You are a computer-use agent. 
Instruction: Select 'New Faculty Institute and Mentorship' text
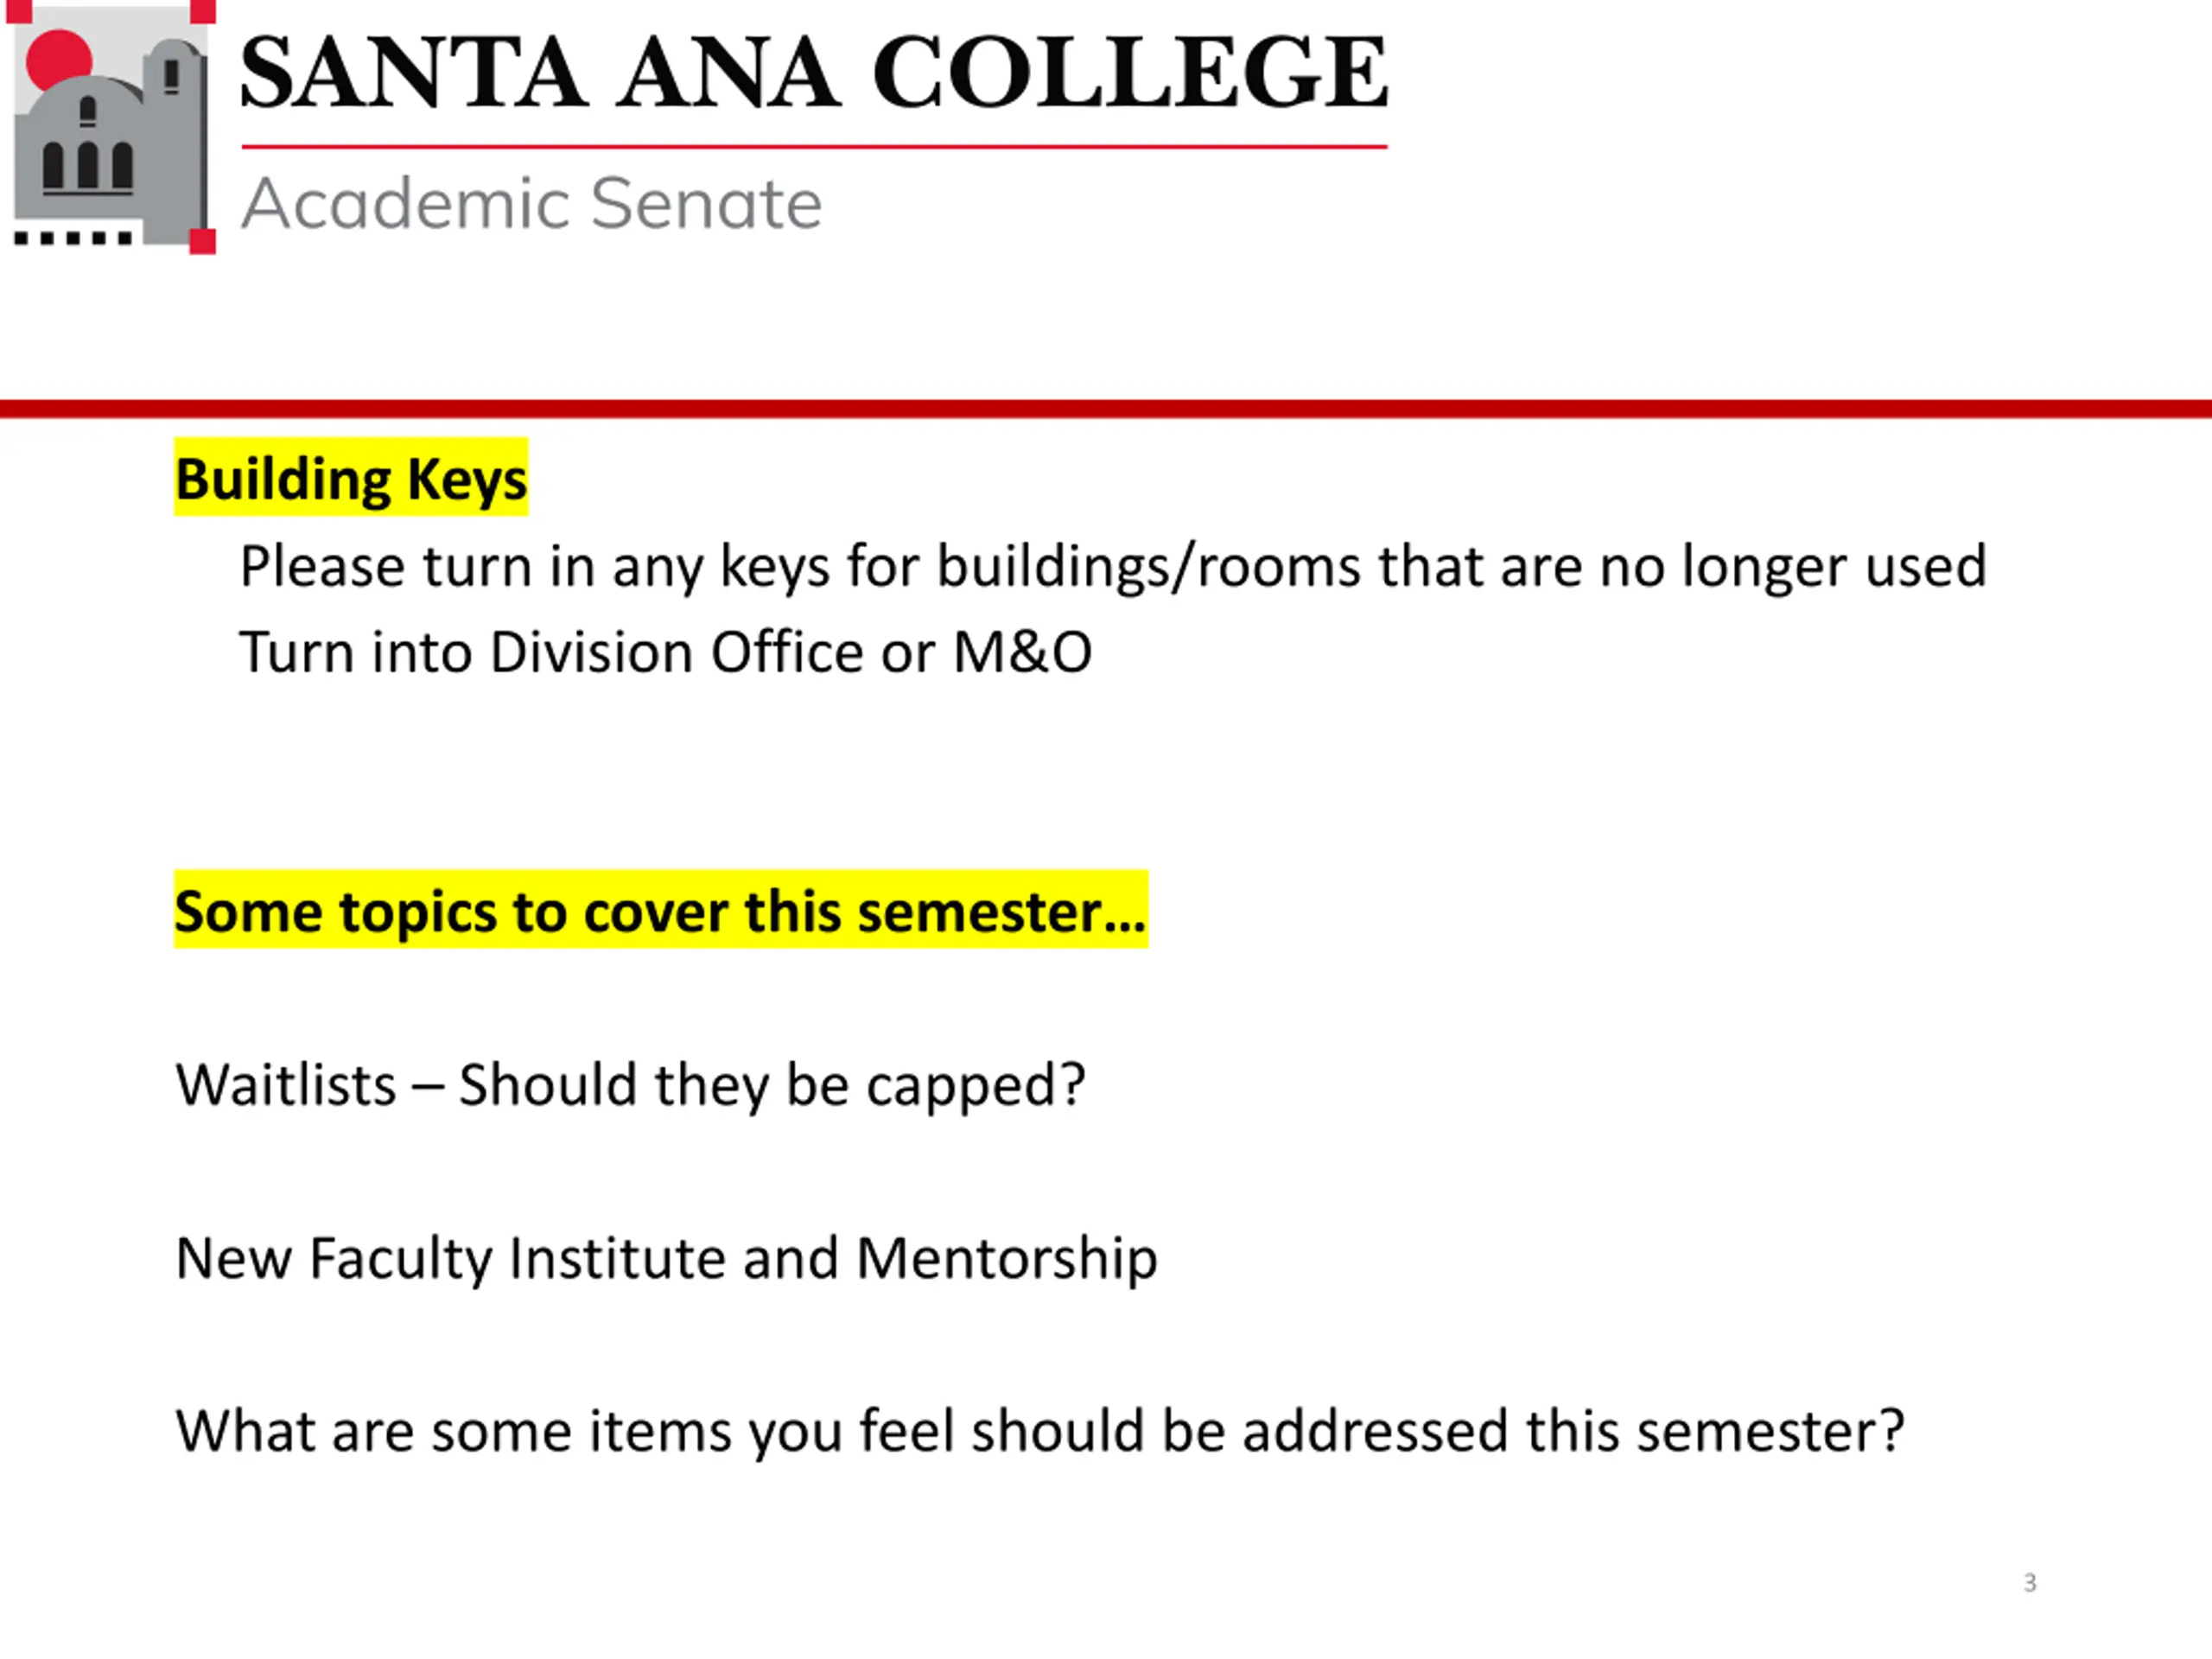click(x=666, y=1258)
